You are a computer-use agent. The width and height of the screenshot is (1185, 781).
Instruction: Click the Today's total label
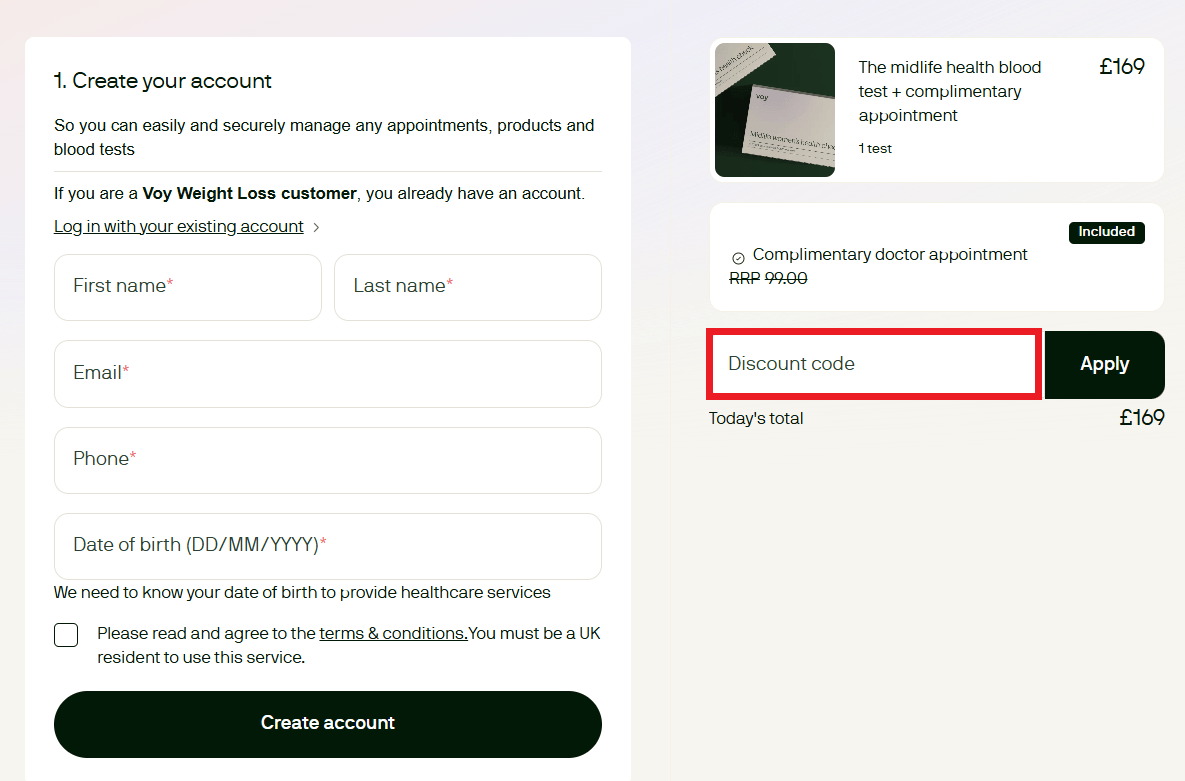tap(755, 418)
